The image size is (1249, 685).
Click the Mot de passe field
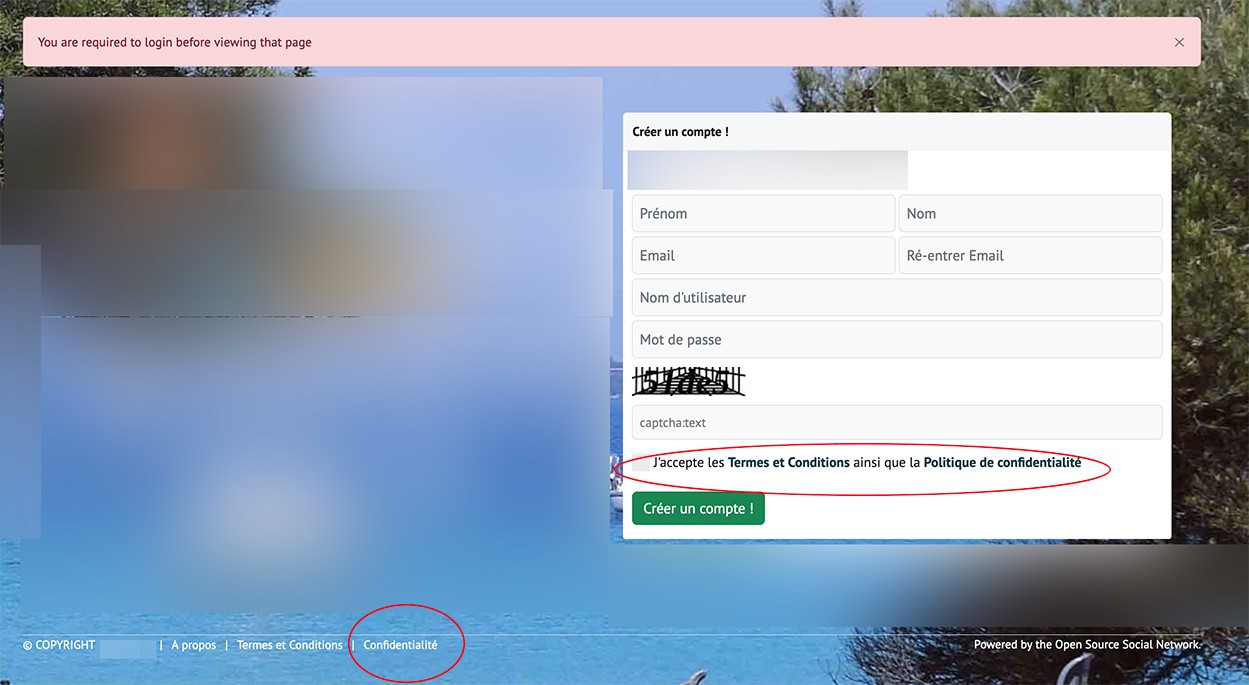[x=896, y=339]
